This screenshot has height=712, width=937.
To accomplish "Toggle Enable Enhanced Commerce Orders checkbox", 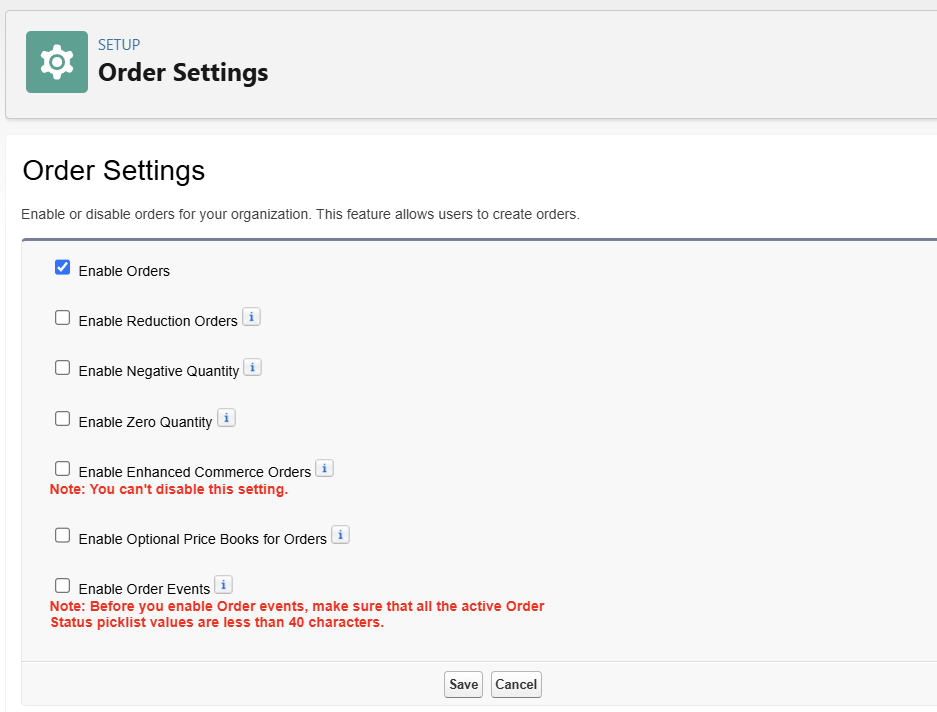I will 62,469.
